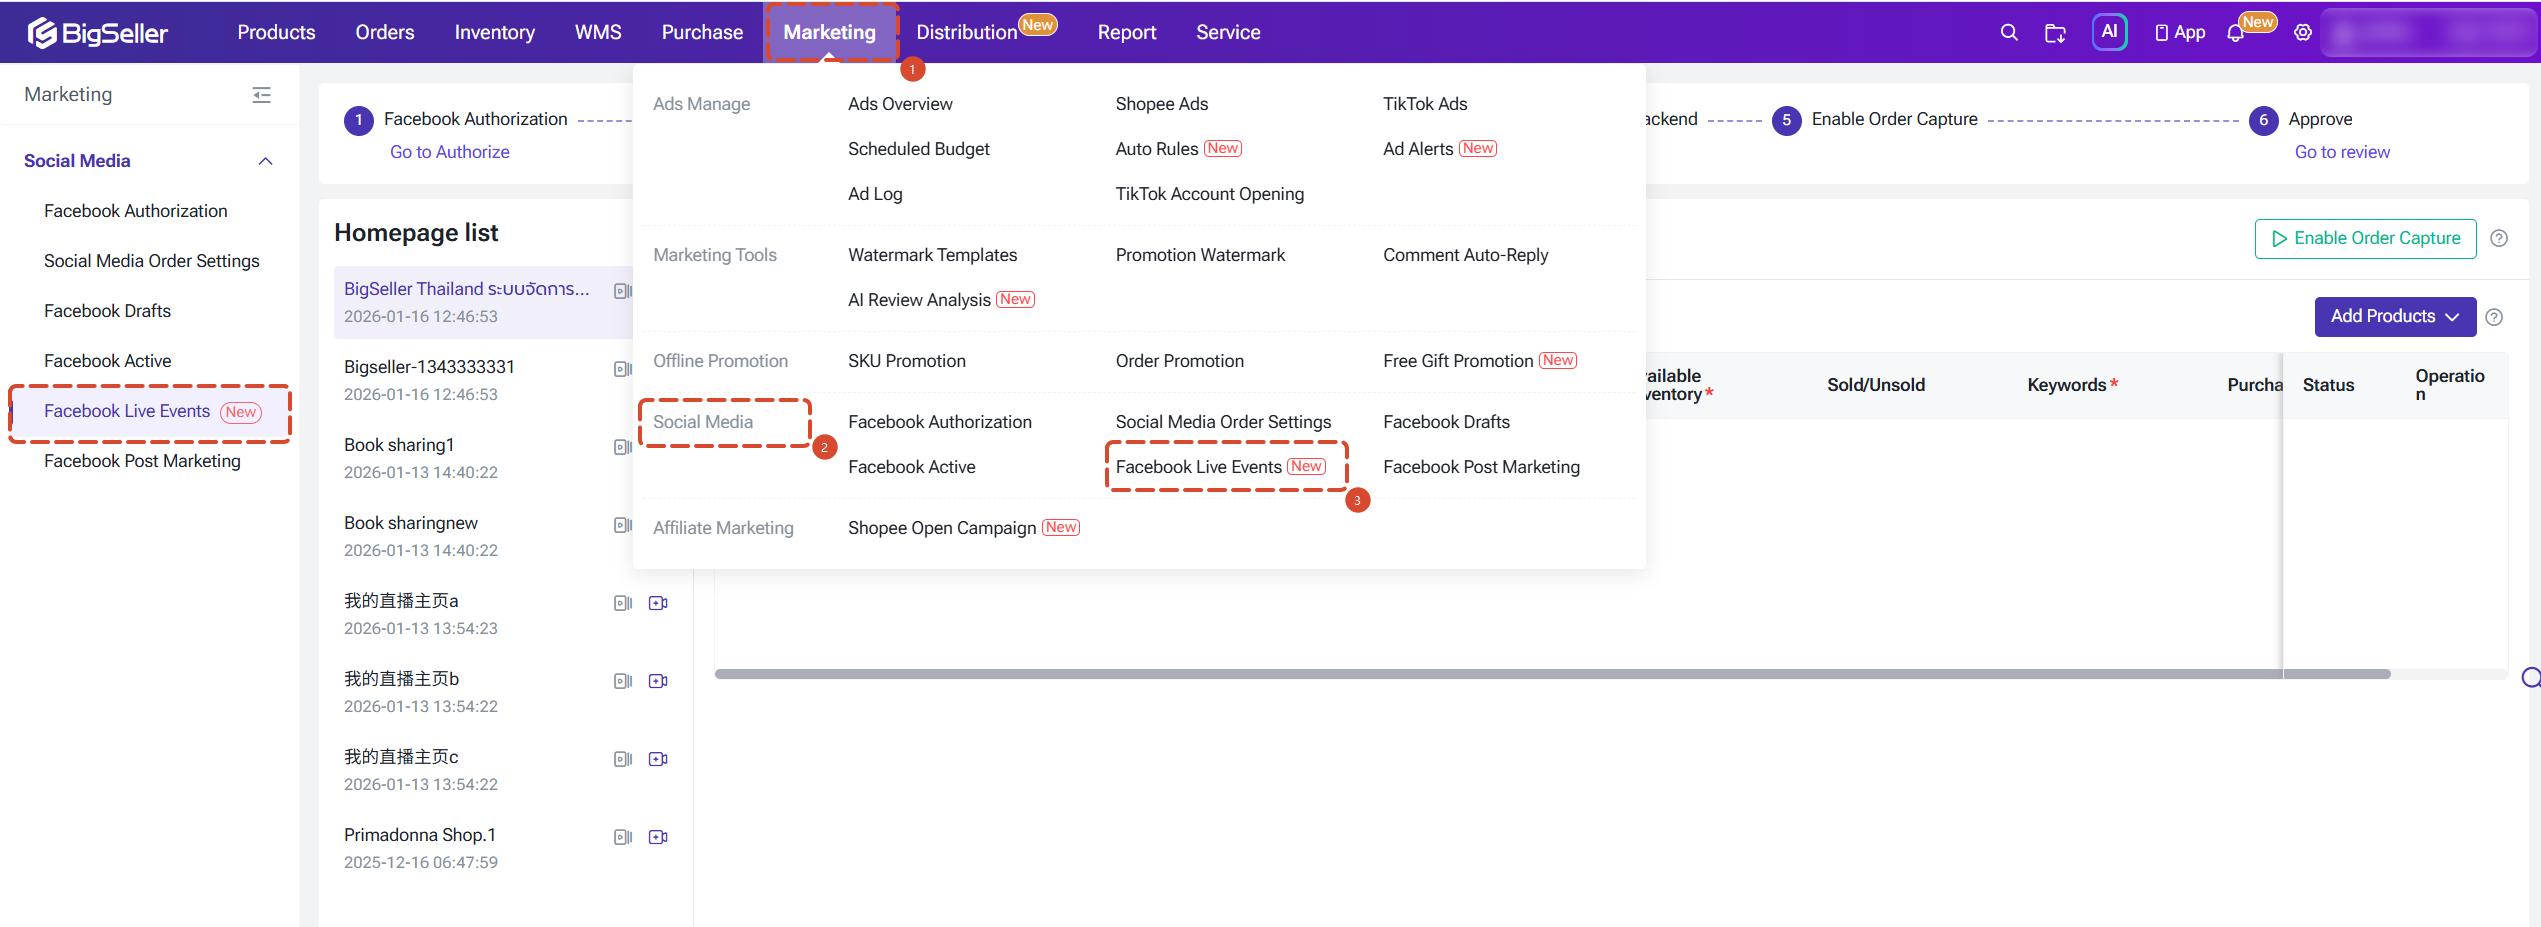
Task: Open the import/export folder download icon
Action: click(2055, 33)
